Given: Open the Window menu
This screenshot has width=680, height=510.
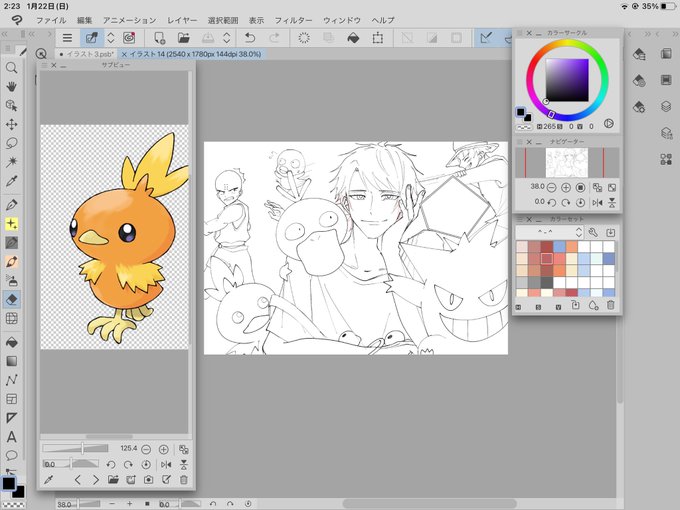Looking at the screenshot, I should (342, 20).
